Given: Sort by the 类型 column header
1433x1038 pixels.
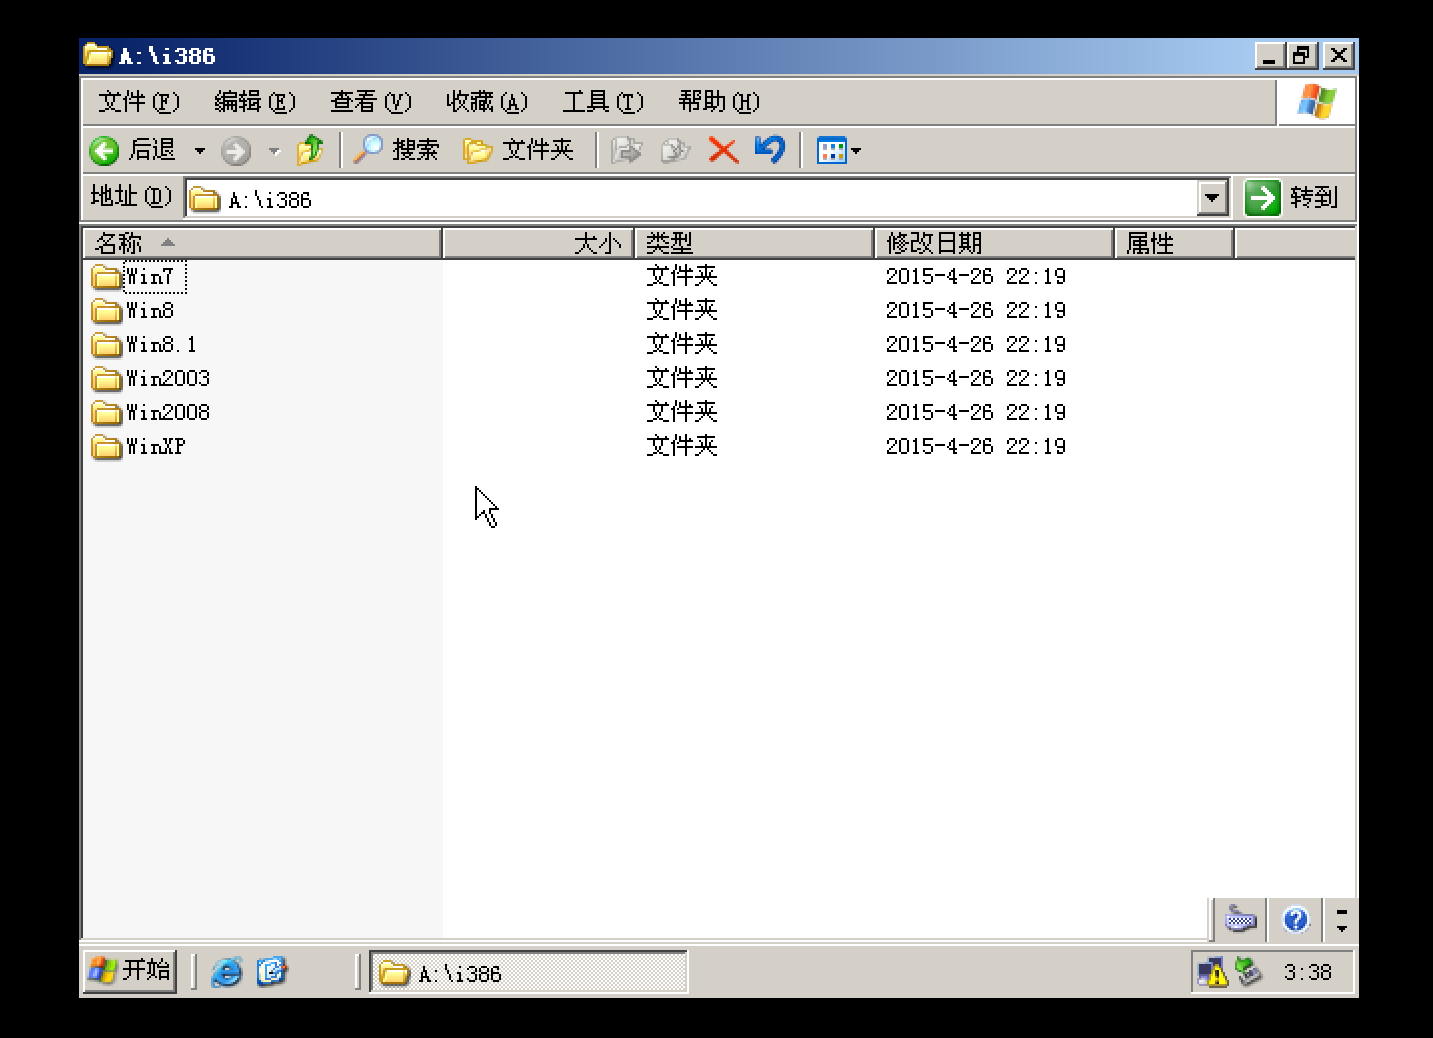Looking at the screenshot, I should pyautogui.click(x=754, y=243).
